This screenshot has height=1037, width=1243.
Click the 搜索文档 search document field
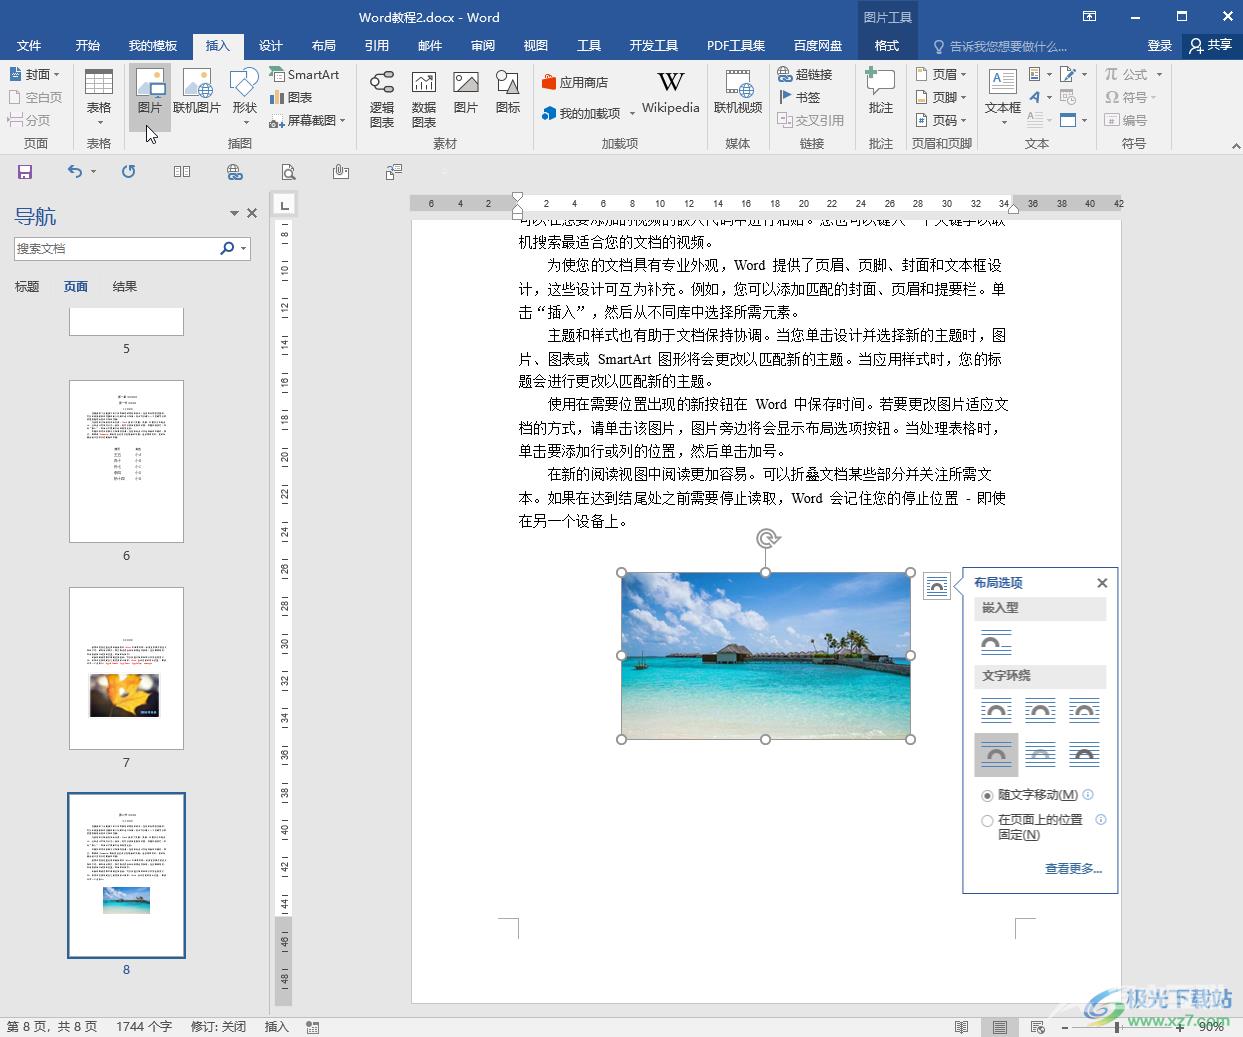click(116, 248)
